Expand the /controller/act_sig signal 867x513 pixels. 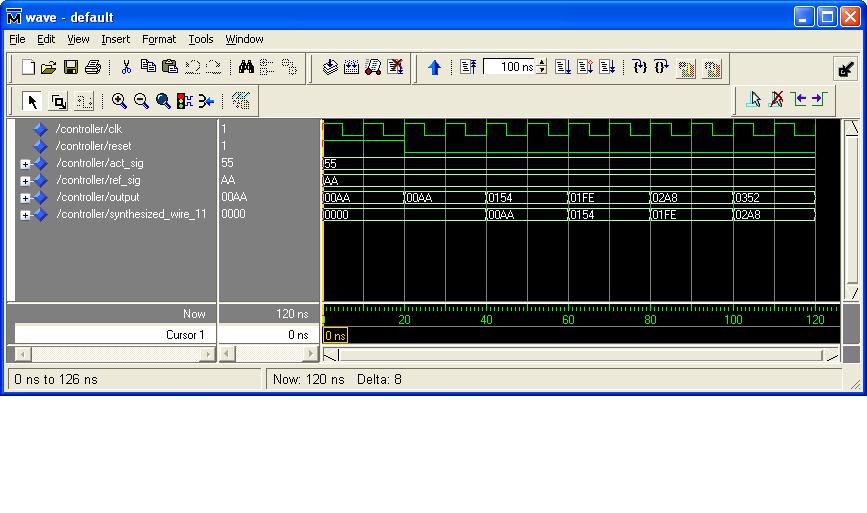coord(25,163)
